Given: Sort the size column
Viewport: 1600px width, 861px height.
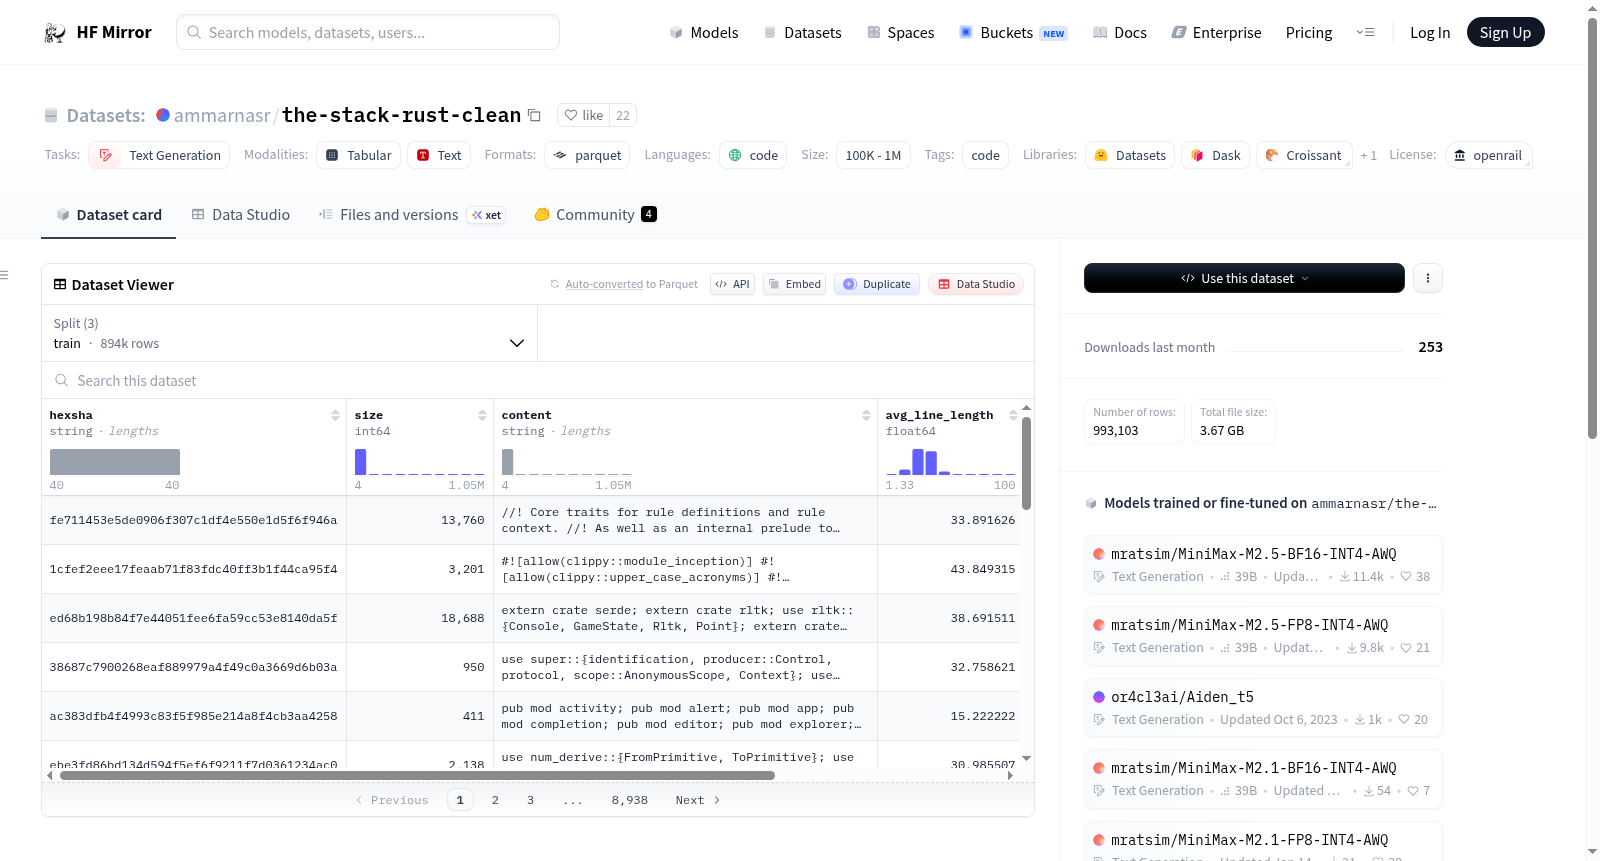Looking at the screenshot, I should click(x=482, y=415).
